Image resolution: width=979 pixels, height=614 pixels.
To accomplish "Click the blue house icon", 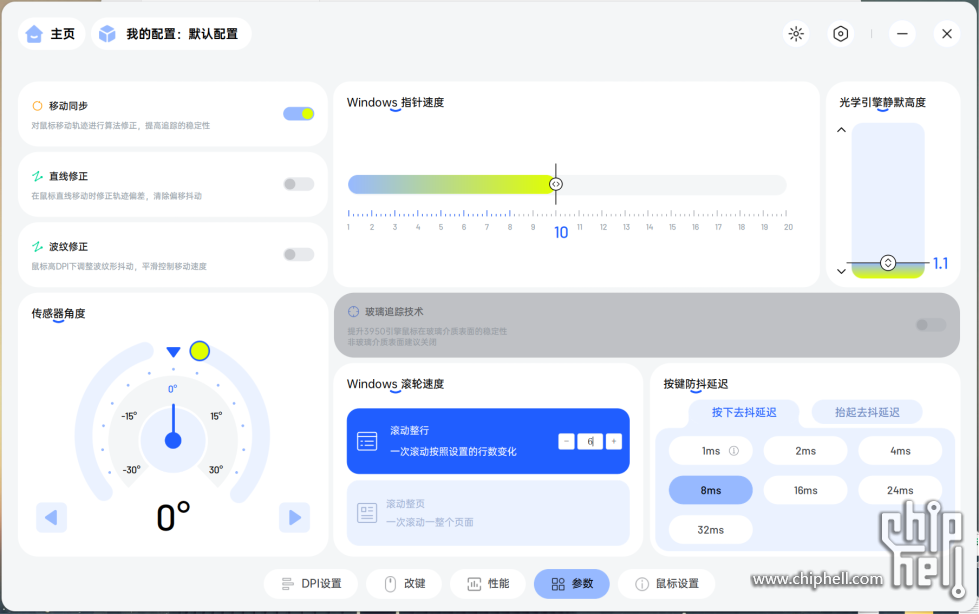I will 34,34.
